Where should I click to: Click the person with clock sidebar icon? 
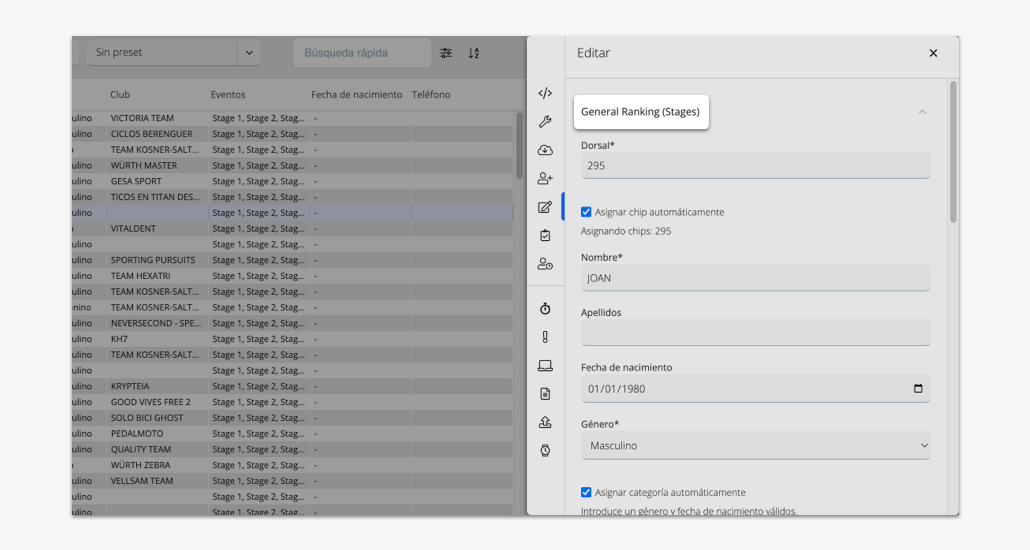point(545,264)
